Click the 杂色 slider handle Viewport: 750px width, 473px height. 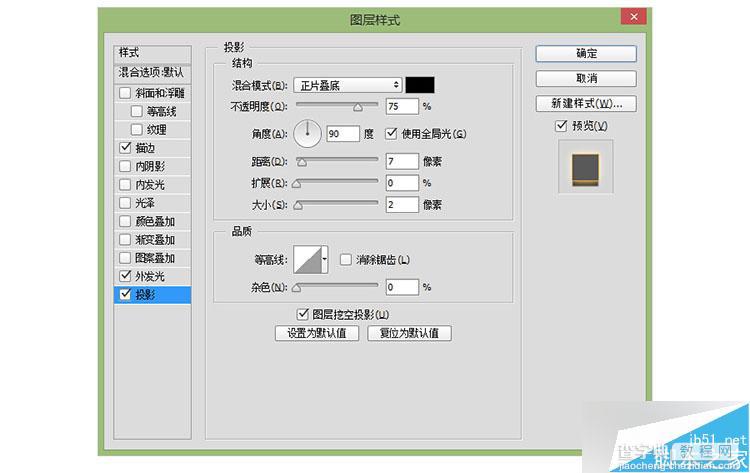297,288
